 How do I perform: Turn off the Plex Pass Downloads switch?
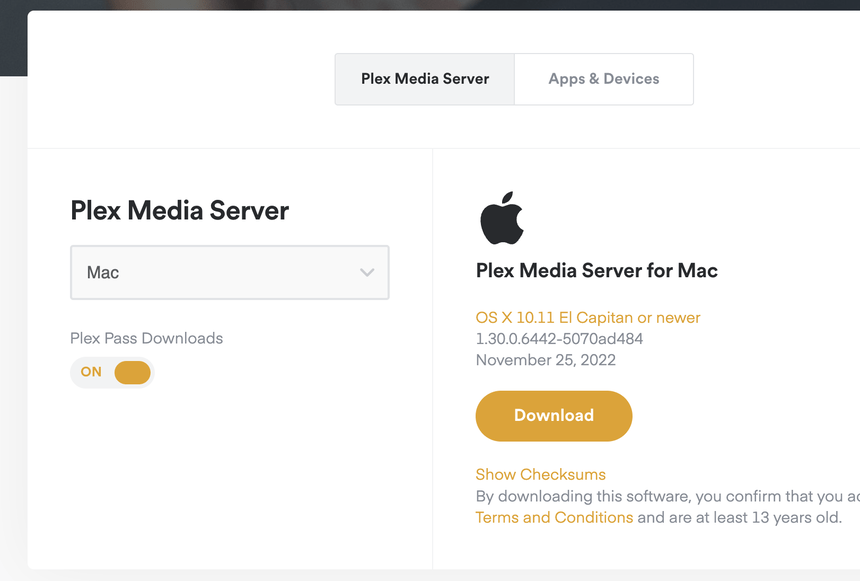coord(112,372)
